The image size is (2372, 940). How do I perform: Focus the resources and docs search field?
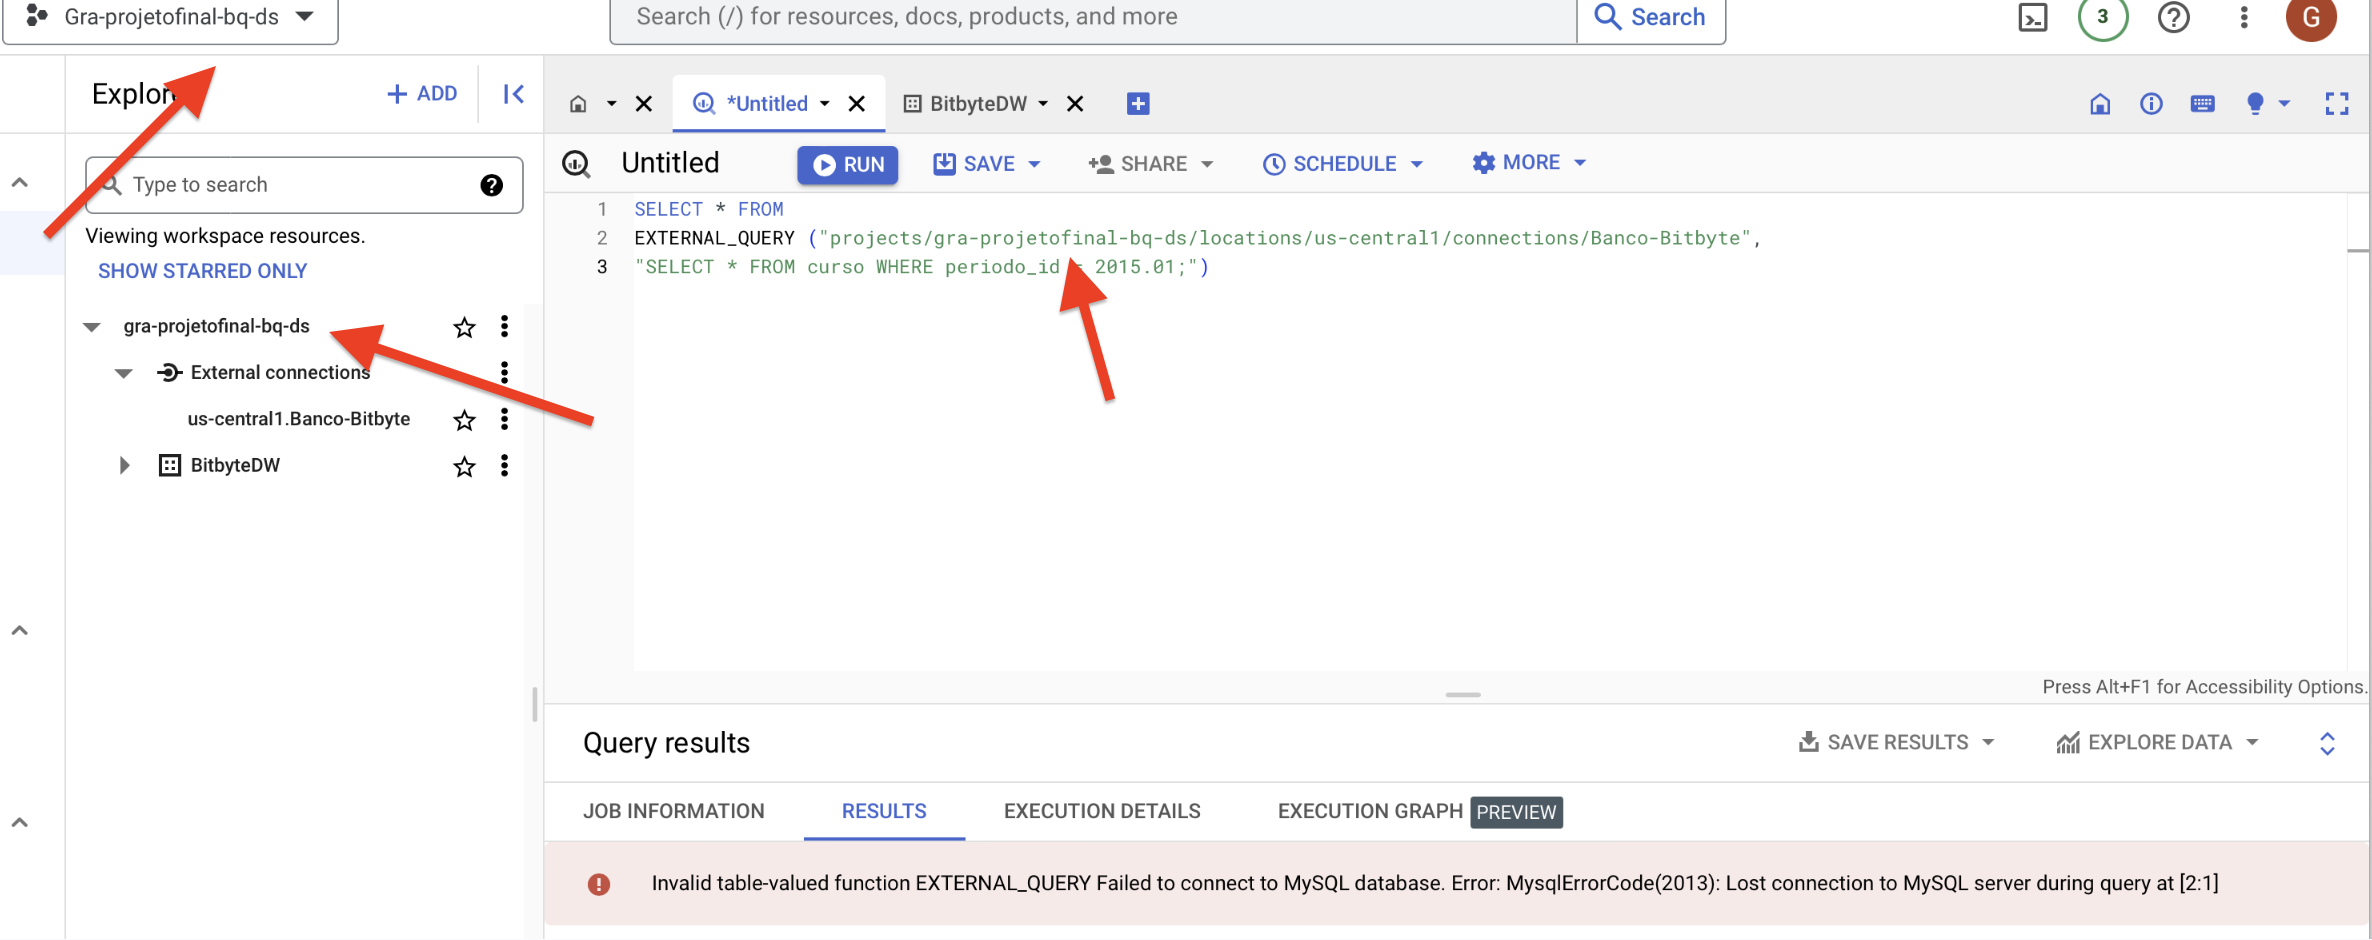[1093, 17]
